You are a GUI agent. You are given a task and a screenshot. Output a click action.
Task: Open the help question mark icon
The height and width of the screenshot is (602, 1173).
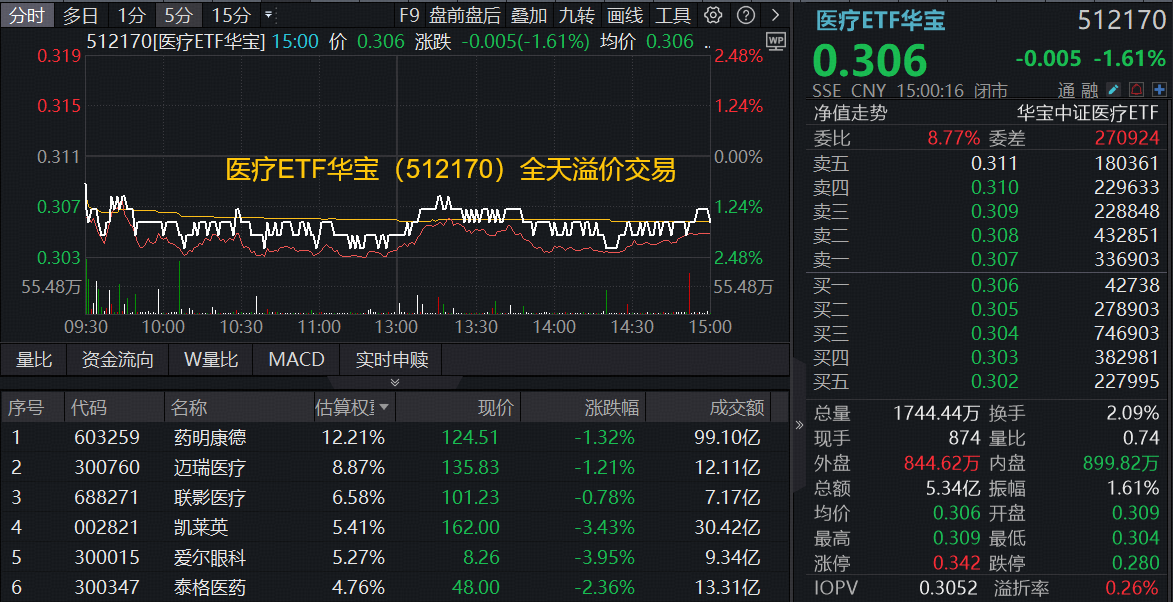tap(745, 15)
